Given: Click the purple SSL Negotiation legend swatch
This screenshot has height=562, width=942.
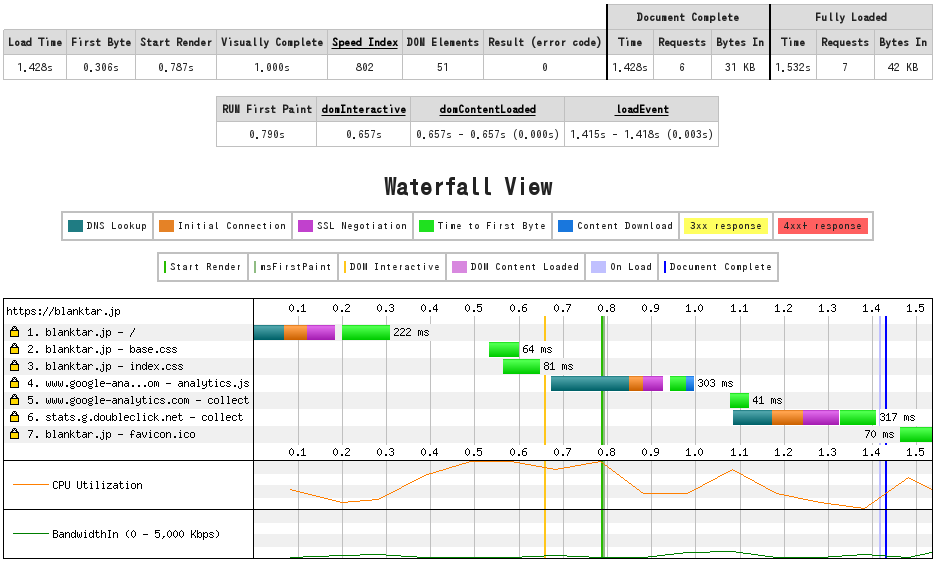Looking at the screenshot, I should 306,226.
